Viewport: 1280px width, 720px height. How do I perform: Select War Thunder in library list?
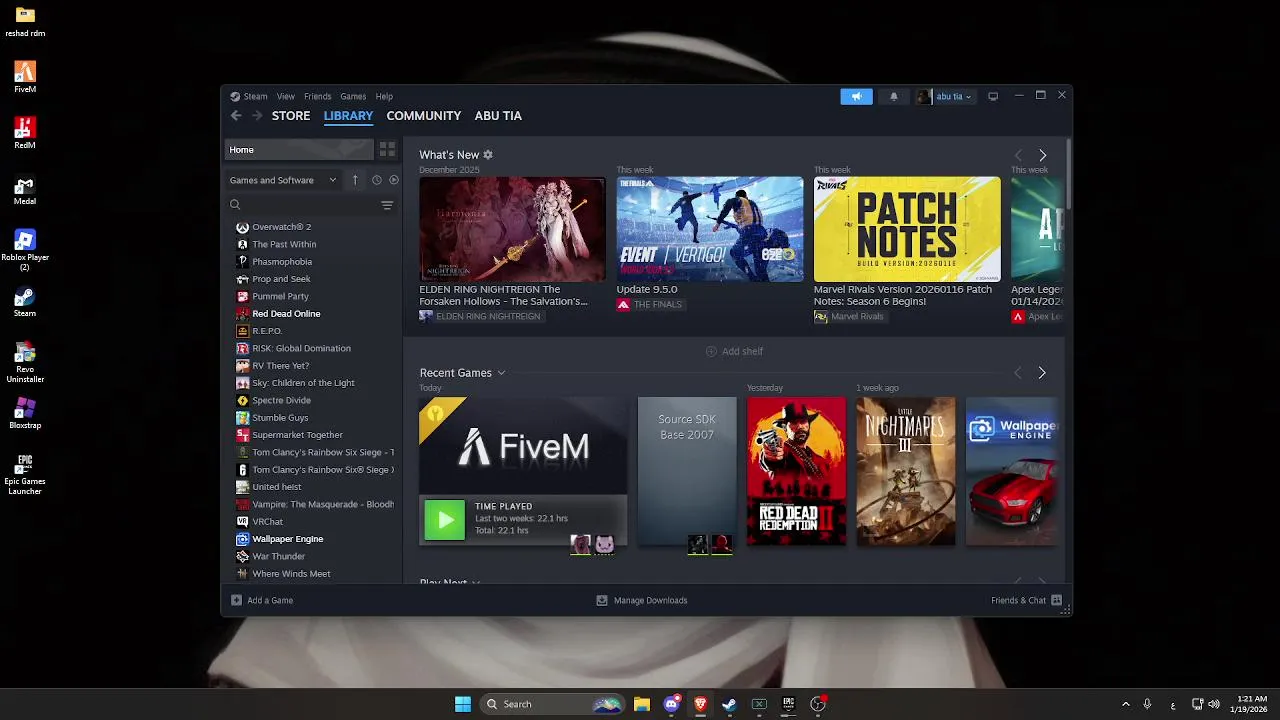(278, 556)
